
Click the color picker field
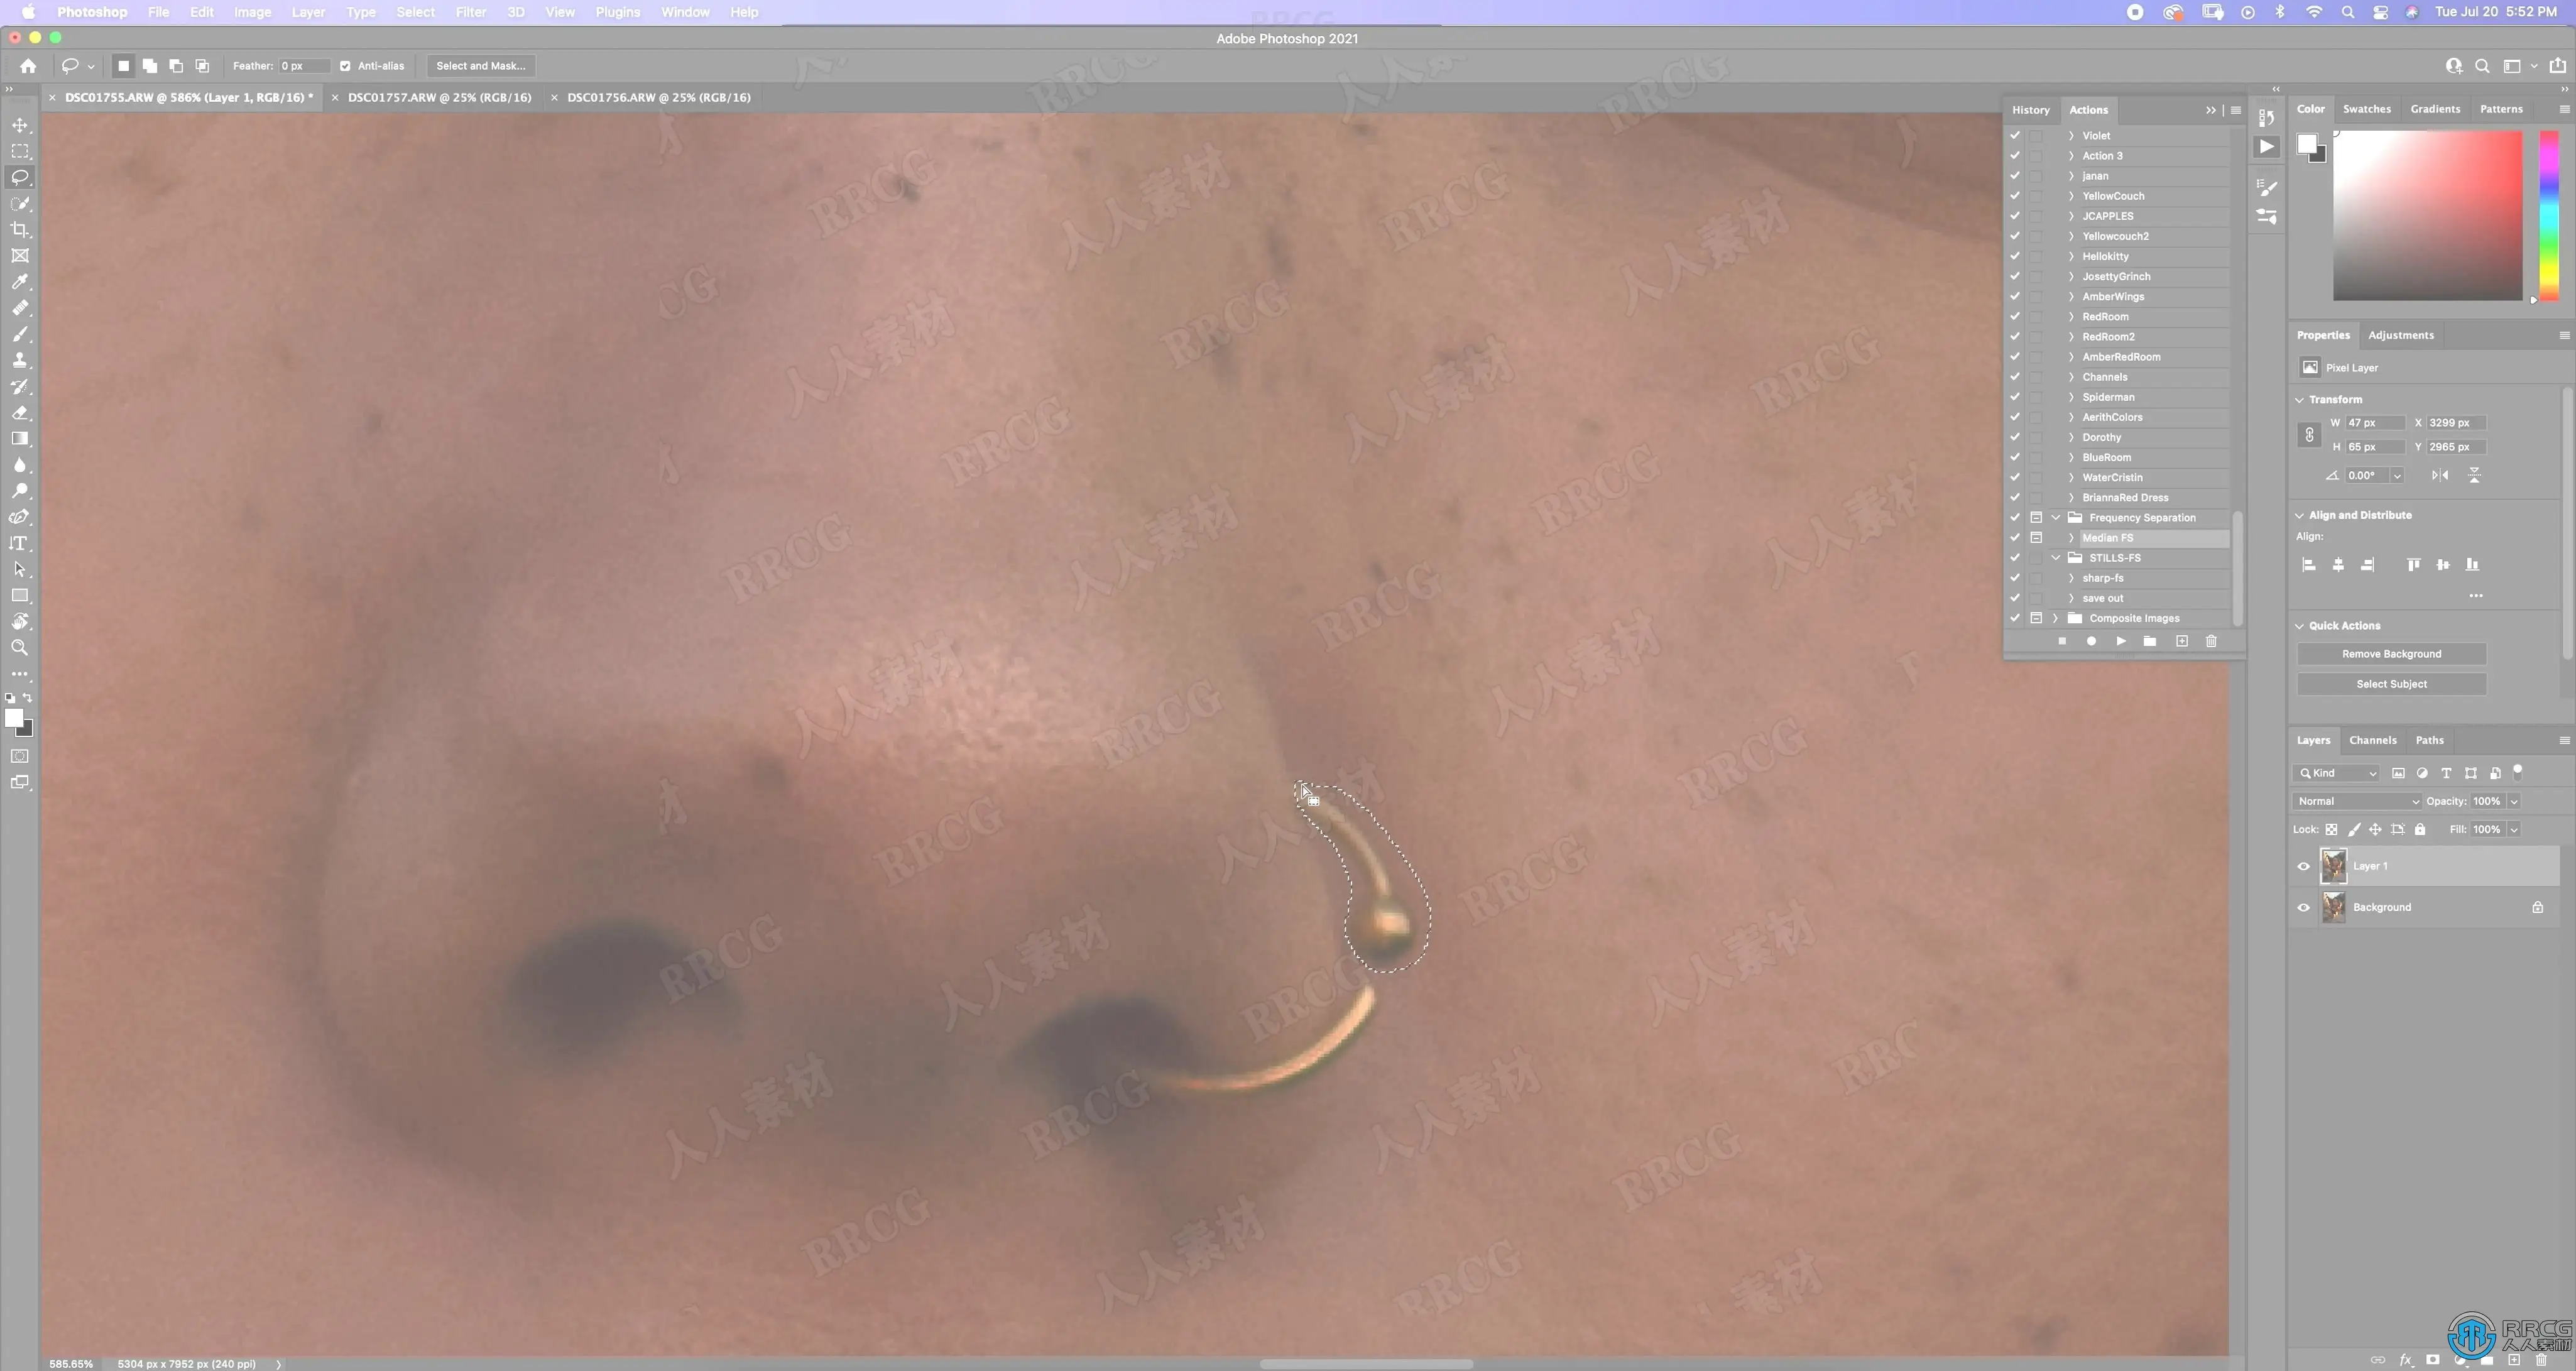[2427, 215]
